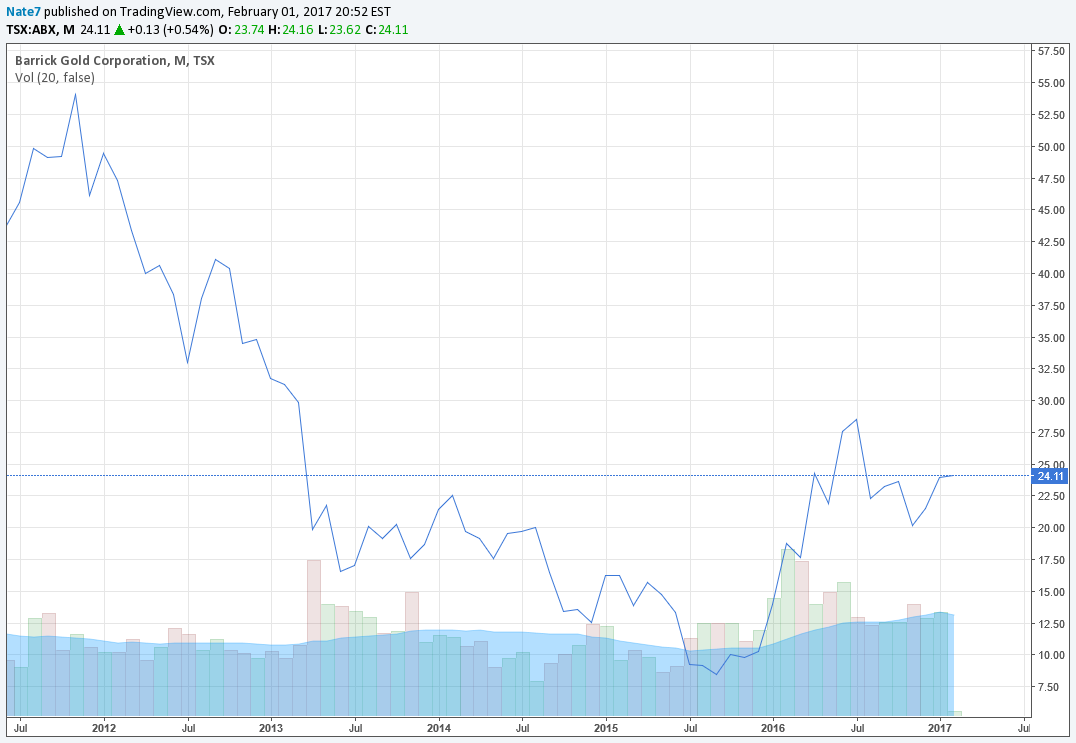The image size is (1076, 743).
Task: Click the 15.00 price axis label
Action: click(1051, 591)
